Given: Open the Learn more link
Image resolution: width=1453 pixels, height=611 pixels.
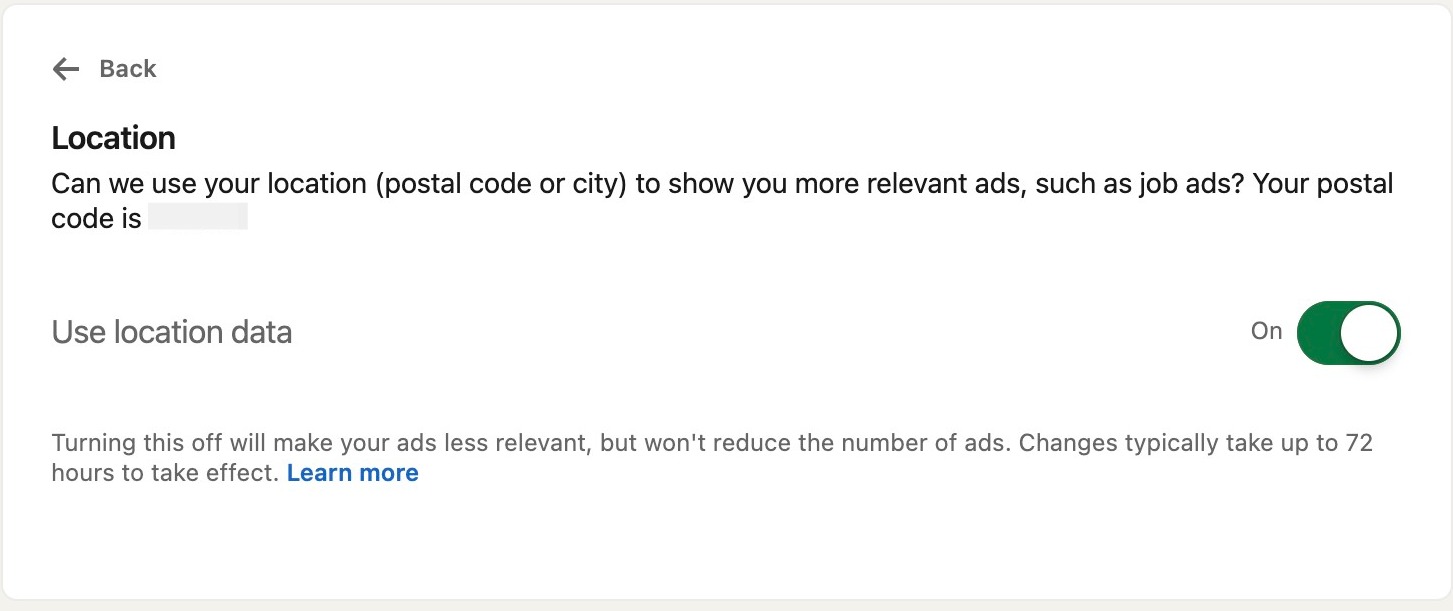Looking at the screenshot, I should pos(352,473).
